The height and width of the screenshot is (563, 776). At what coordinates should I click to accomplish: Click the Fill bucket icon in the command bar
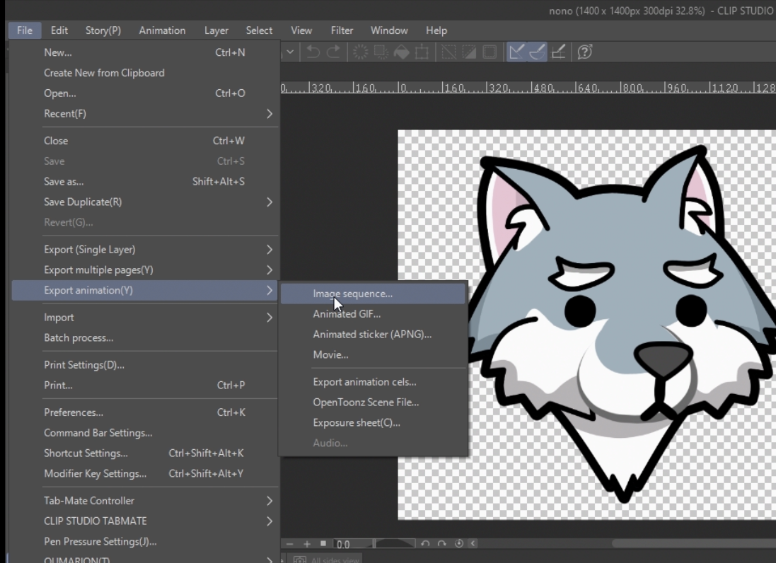[402, 52]
